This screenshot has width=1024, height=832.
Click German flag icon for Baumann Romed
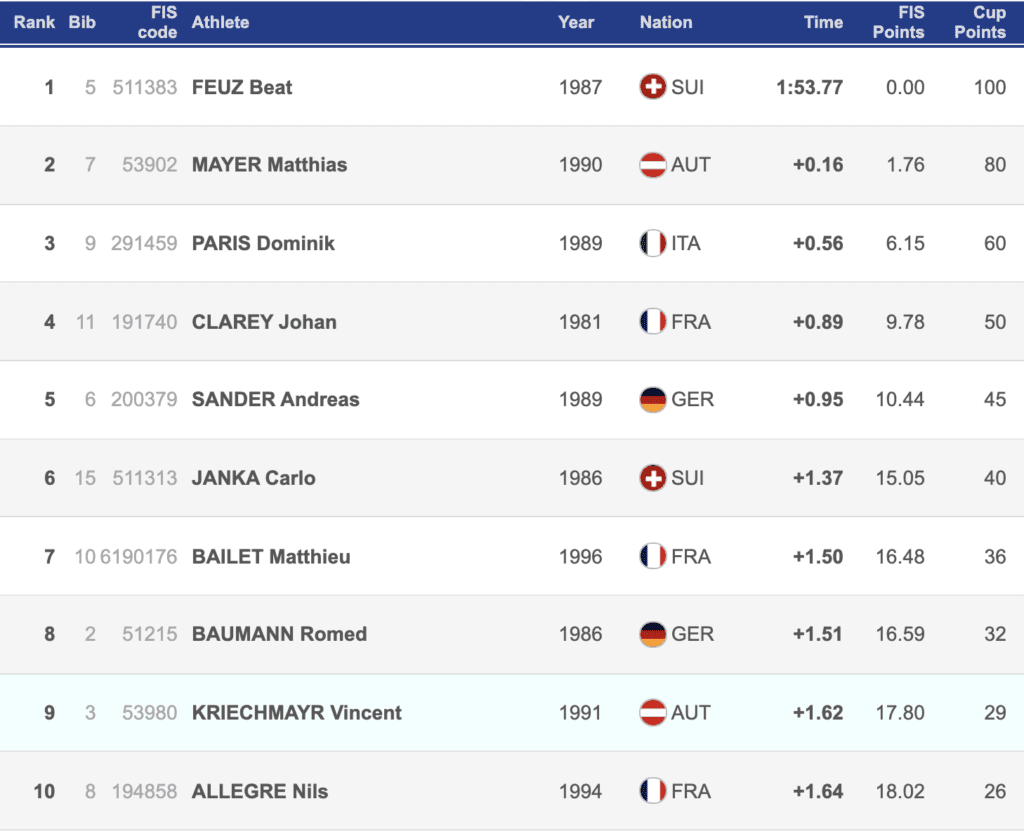(x=652, y=634)
